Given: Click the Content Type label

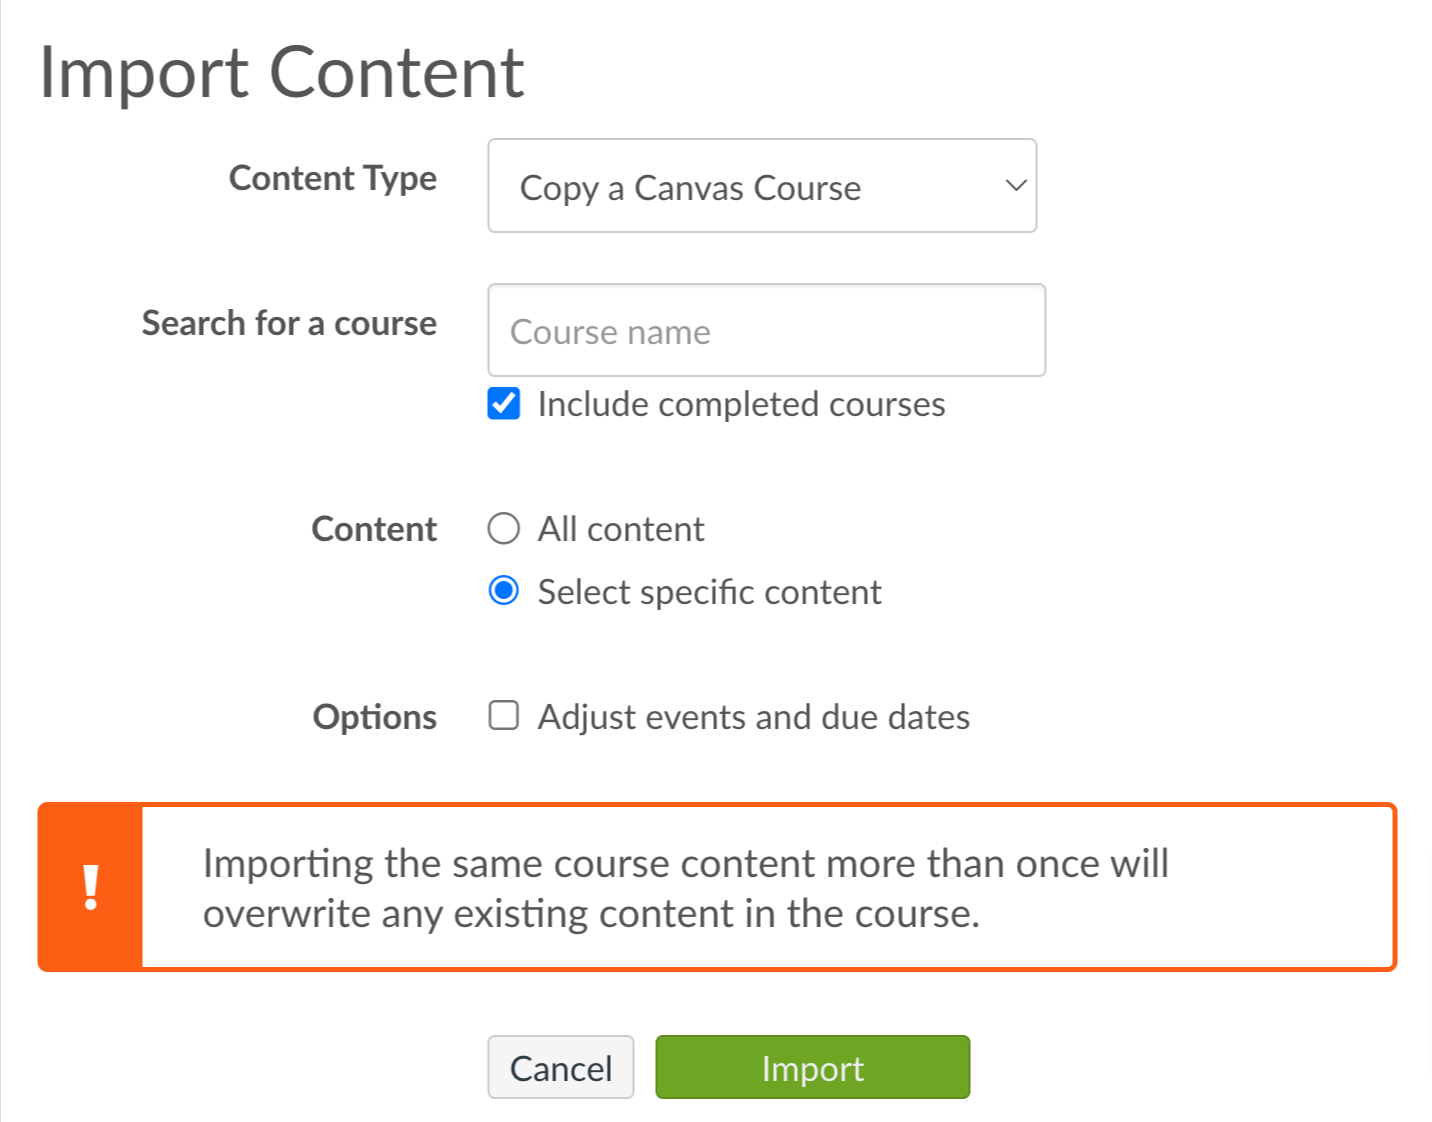Looking at the screenshot, I should point(333,178).
